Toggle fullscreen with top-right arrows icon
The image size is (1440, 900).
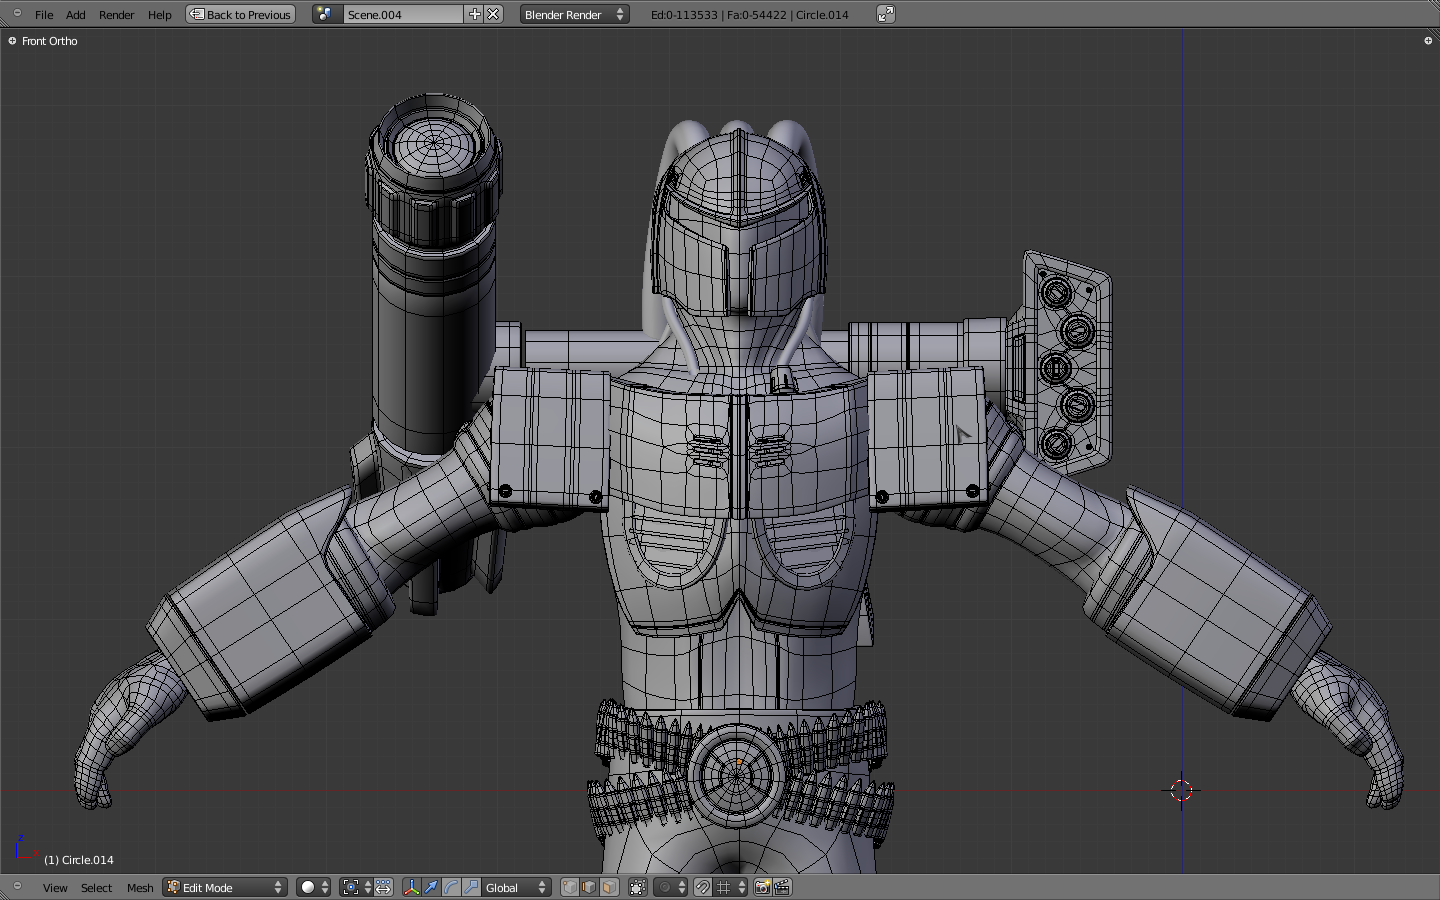886,14
